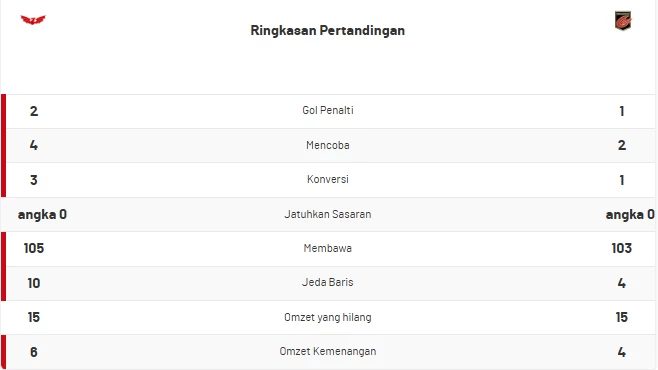Click the left 'angka 0' drop goal value
Screen dimensions: 658x370
[x=42, y=215]
